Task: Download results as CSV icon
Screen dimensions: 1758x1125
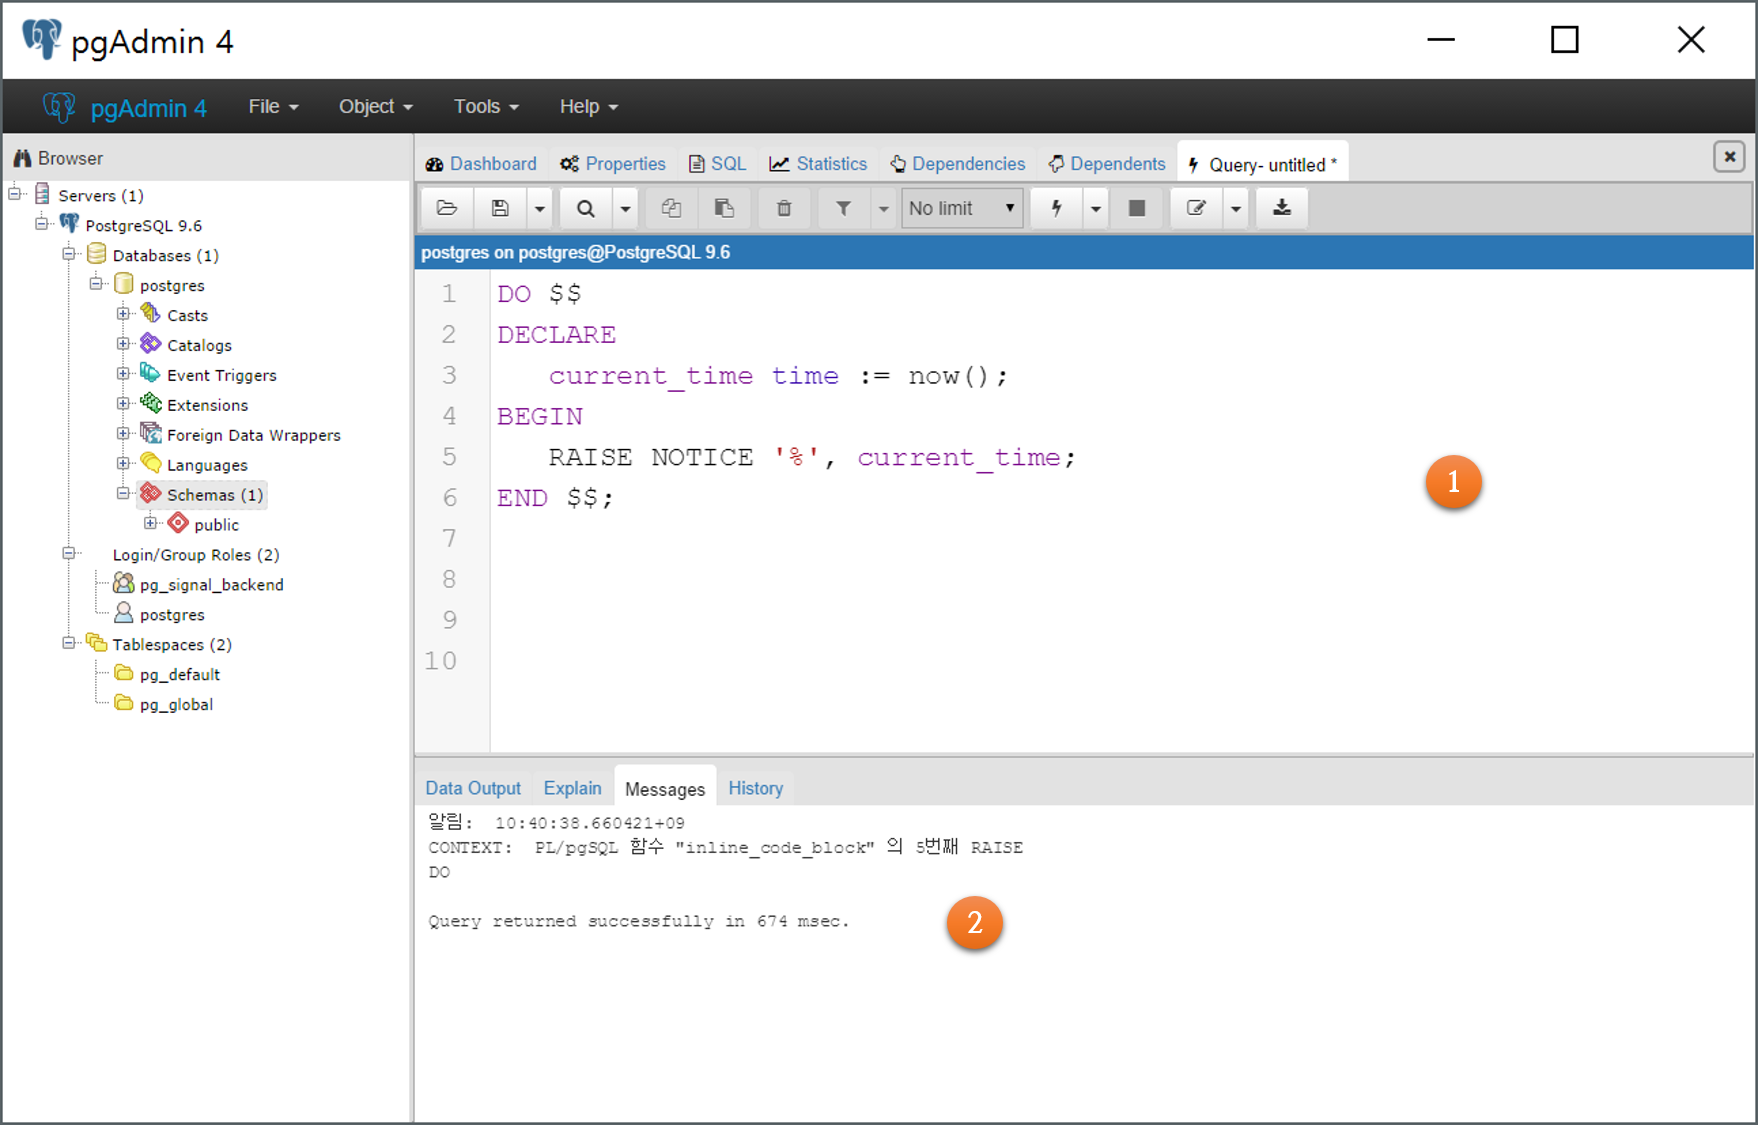Action: [1282, 208]
